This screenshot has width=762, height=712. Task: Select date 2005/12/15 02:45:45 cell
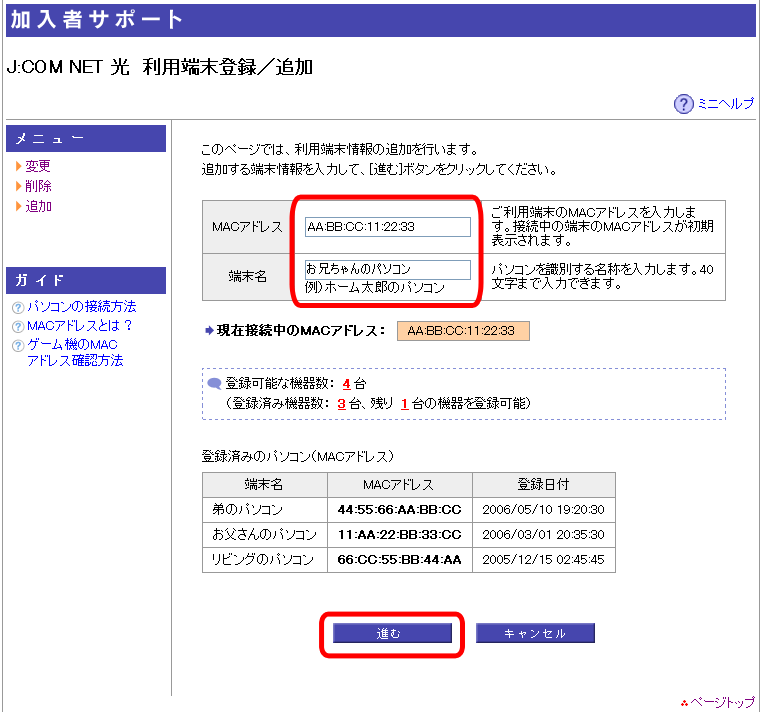[544, 560]
